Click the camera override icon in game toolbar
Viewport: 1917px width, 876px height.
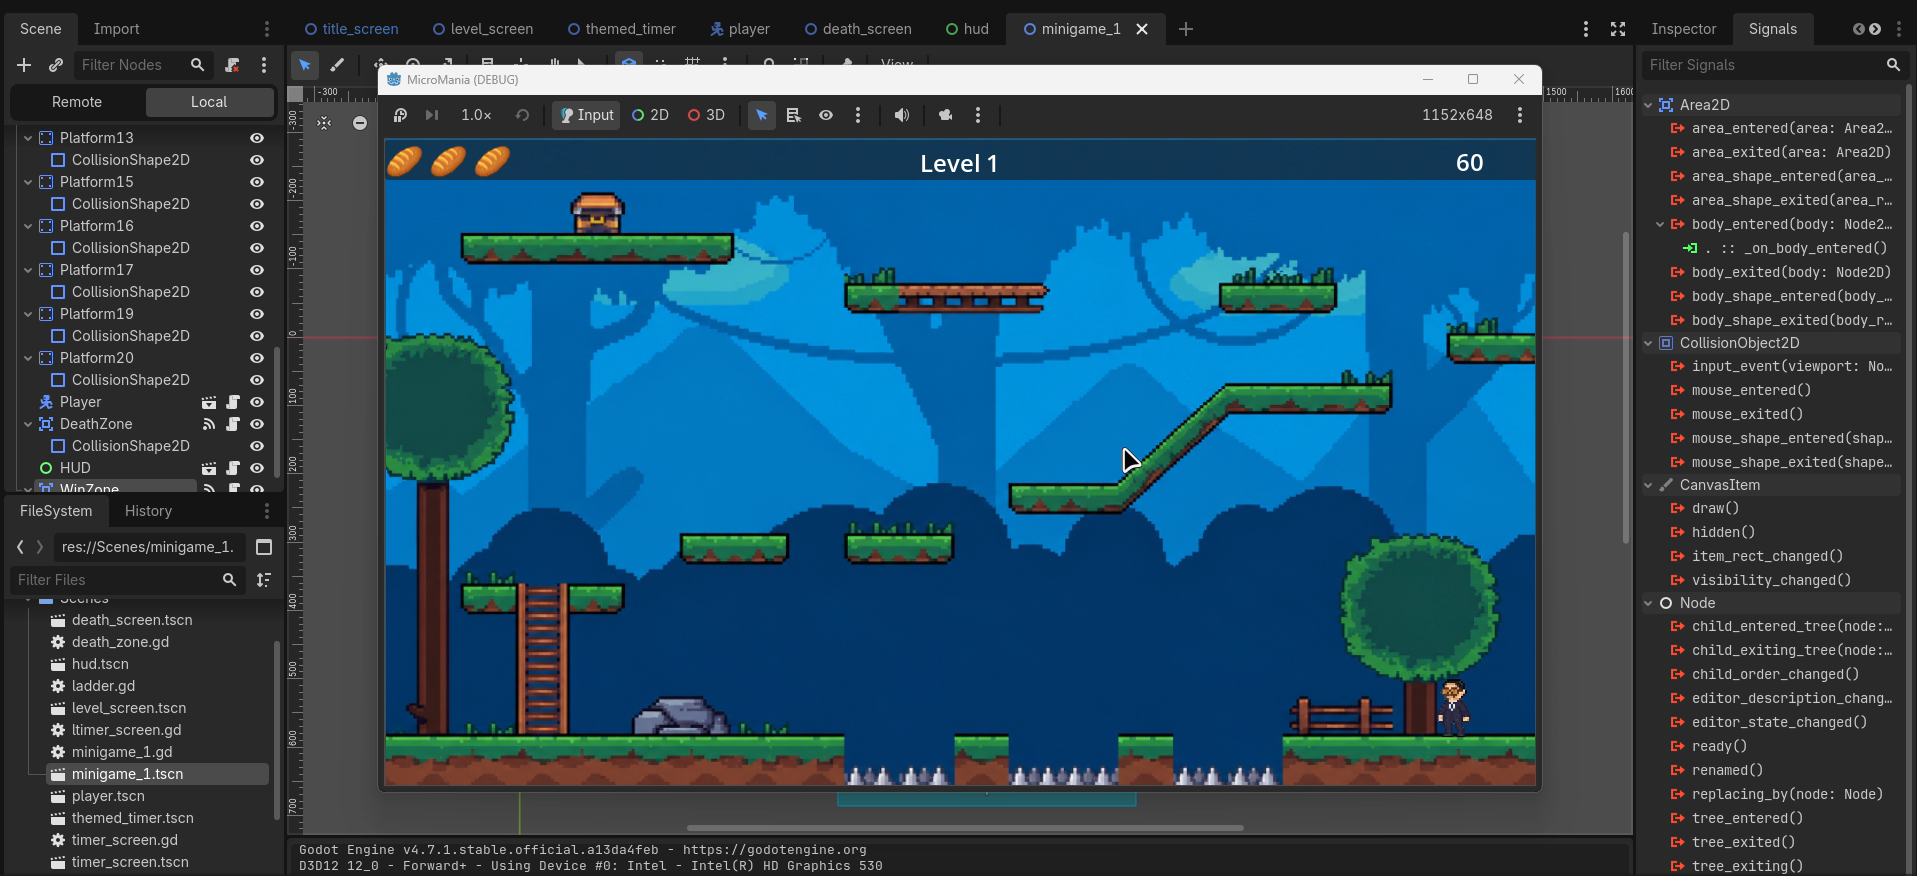click(x=946, y=115)
